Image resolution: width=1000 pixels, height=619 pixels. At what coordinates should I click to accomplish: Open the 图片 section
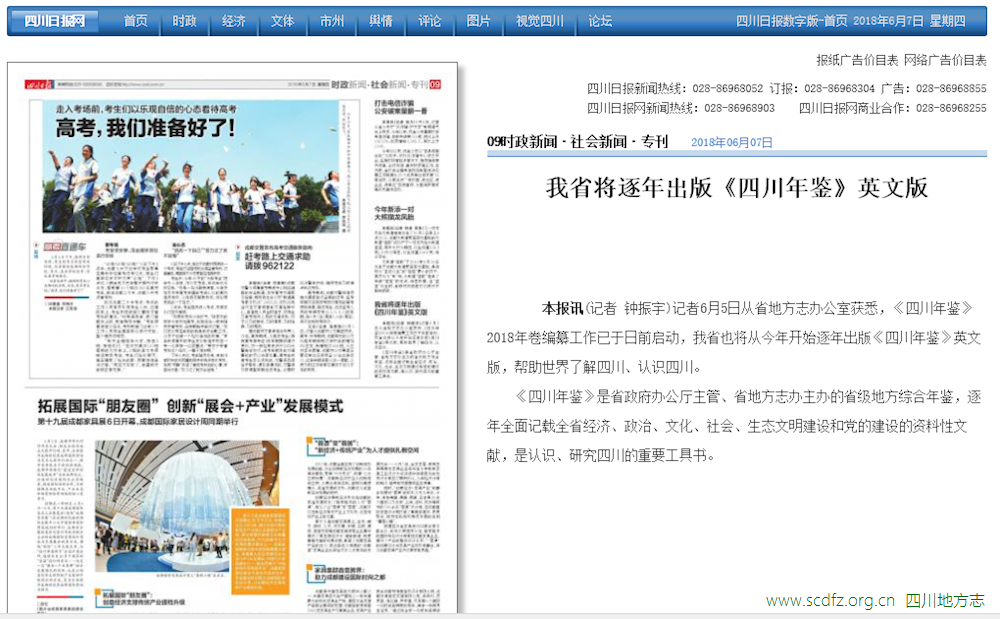point(479,21)
